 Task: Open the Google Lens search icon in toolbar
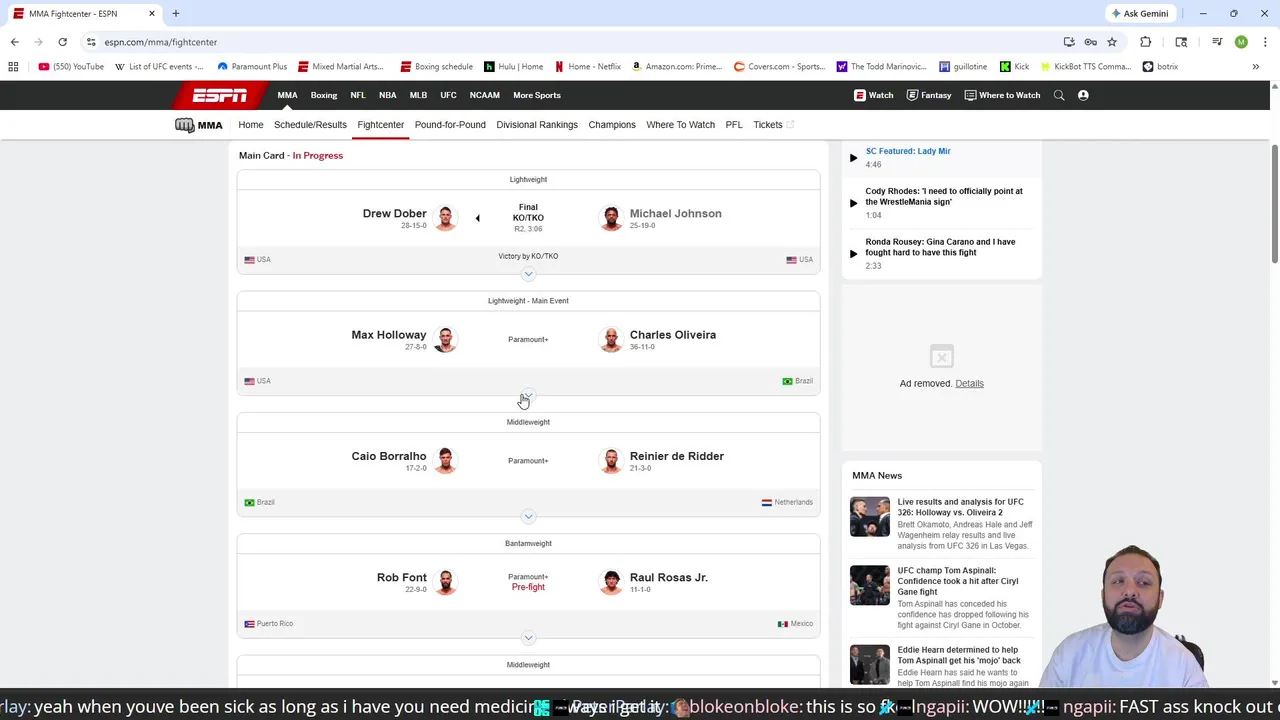(x=1181, y=42)
